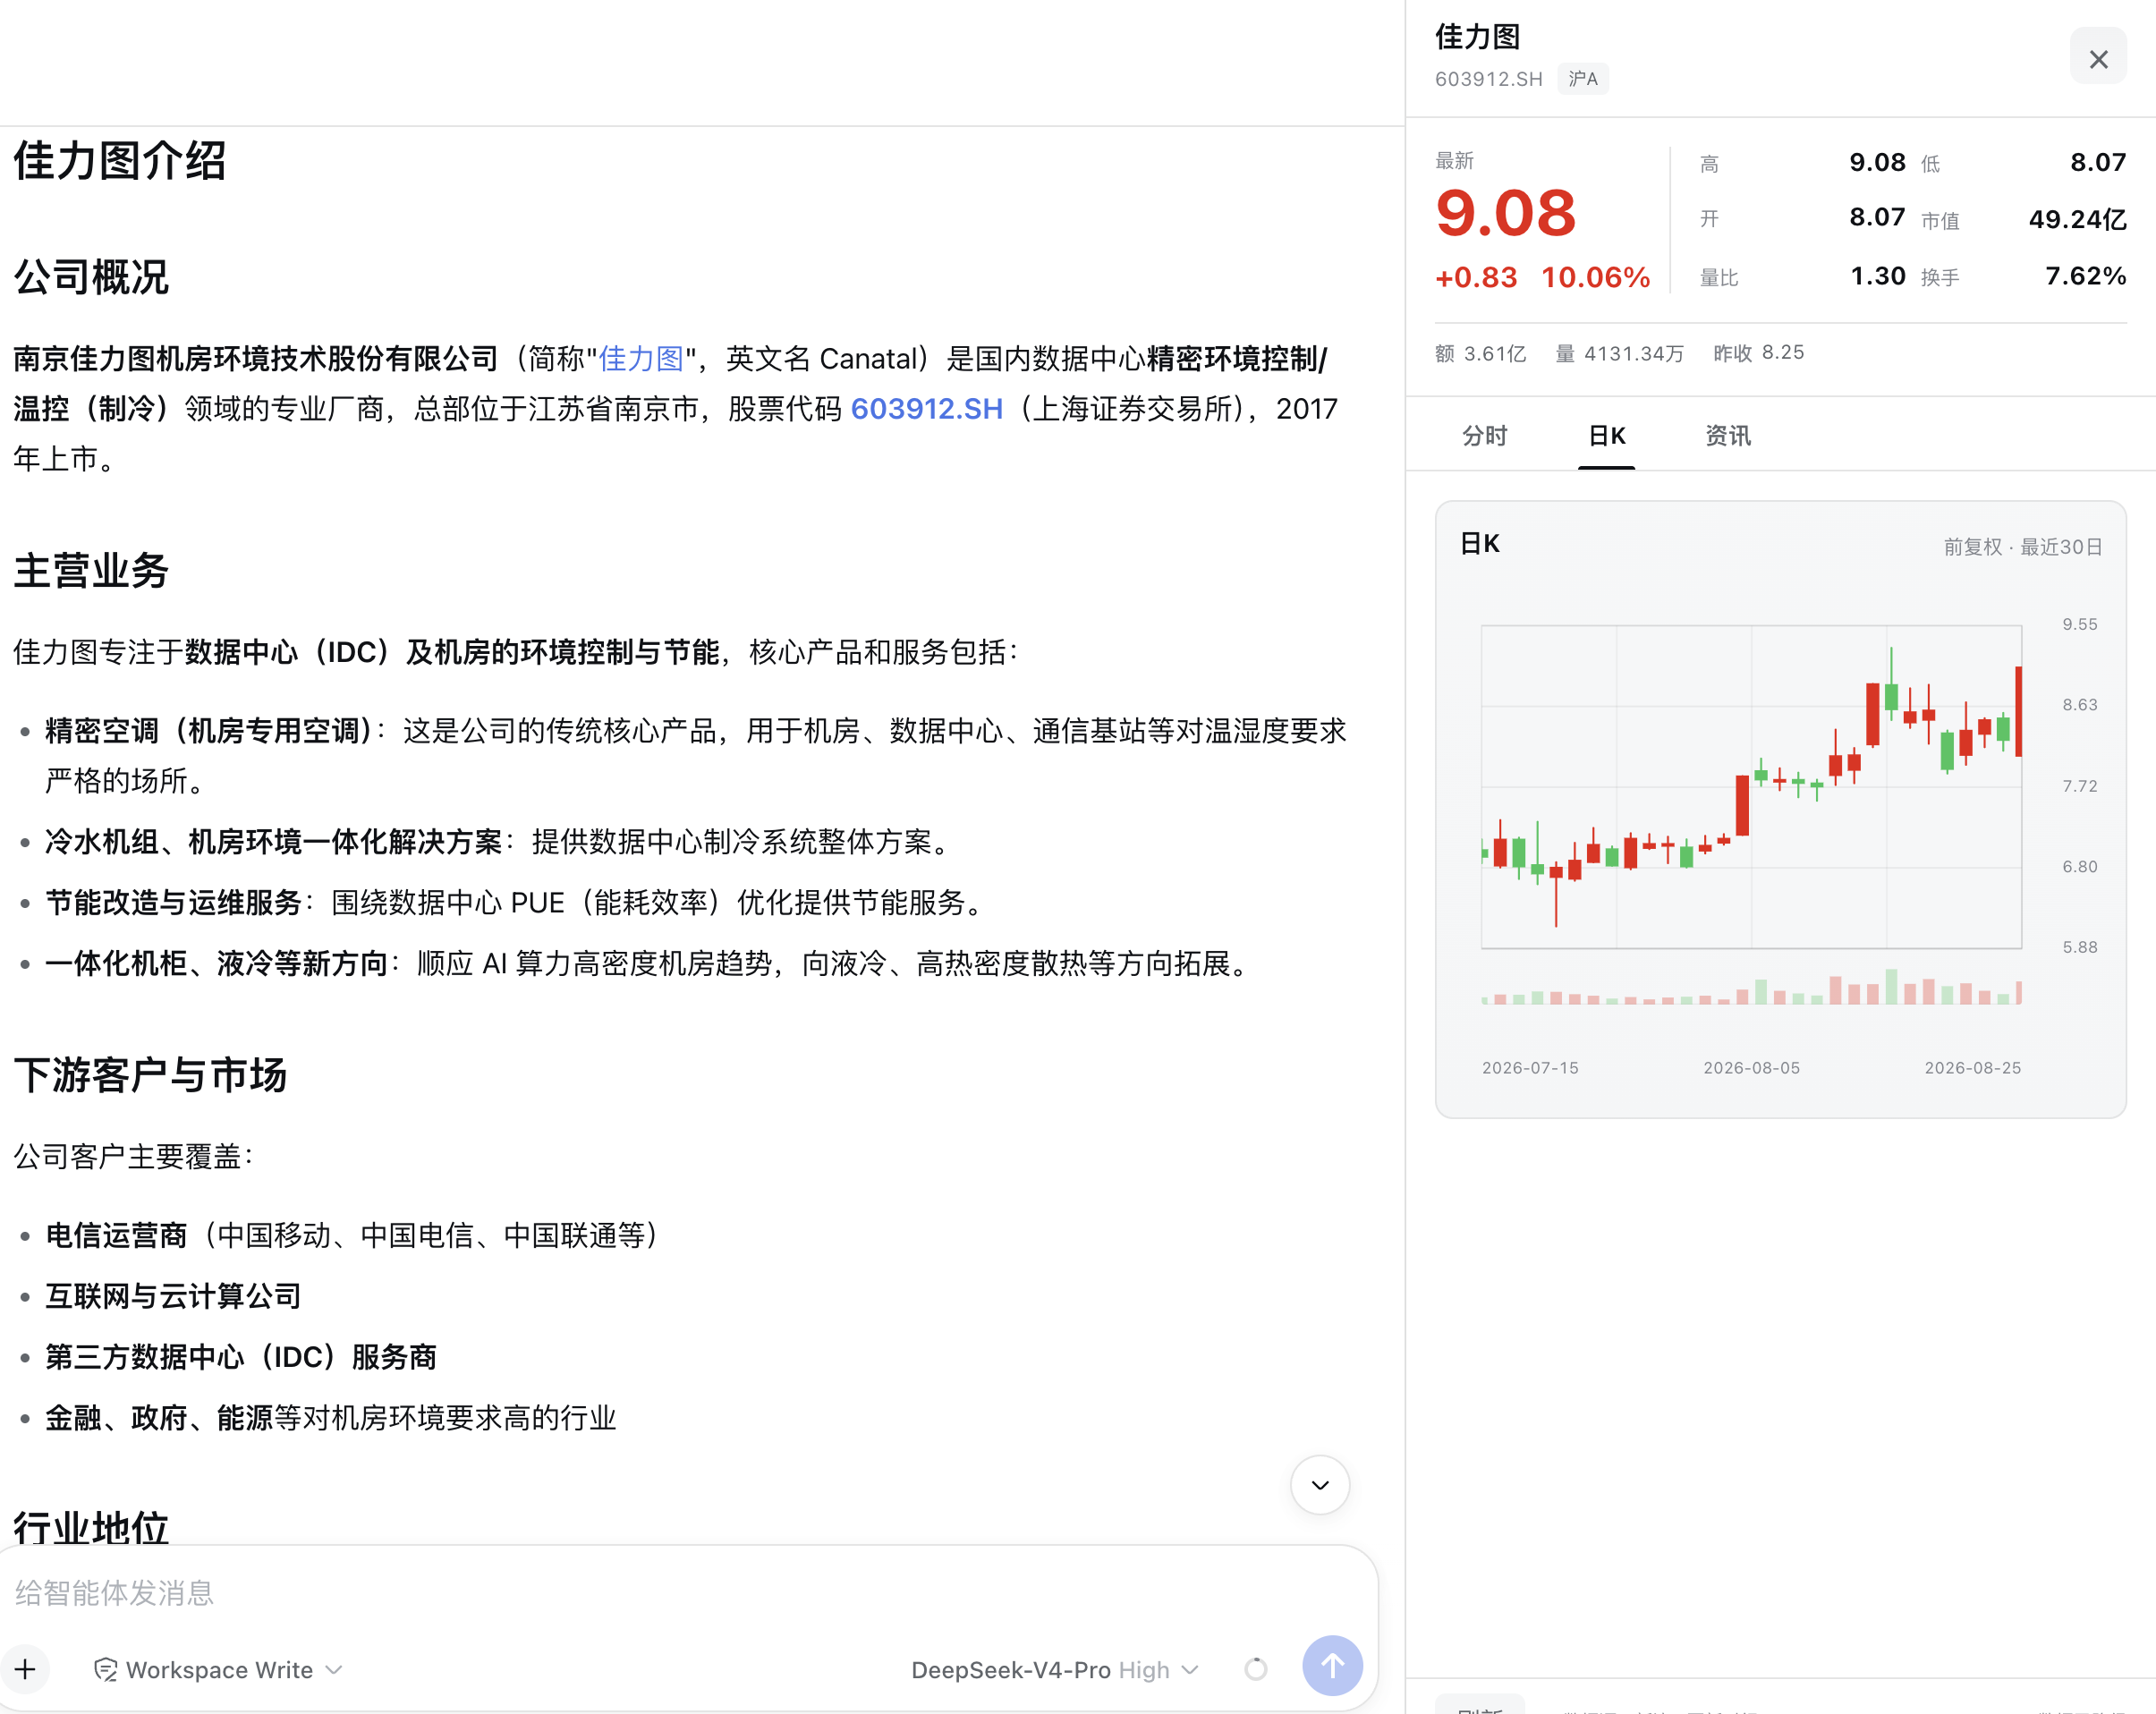The width and height of the screenshot is (2156, 1714).
Task: Click the 佳力图 link in company overview
Action: pyautogui.click(x=641, y=358)
